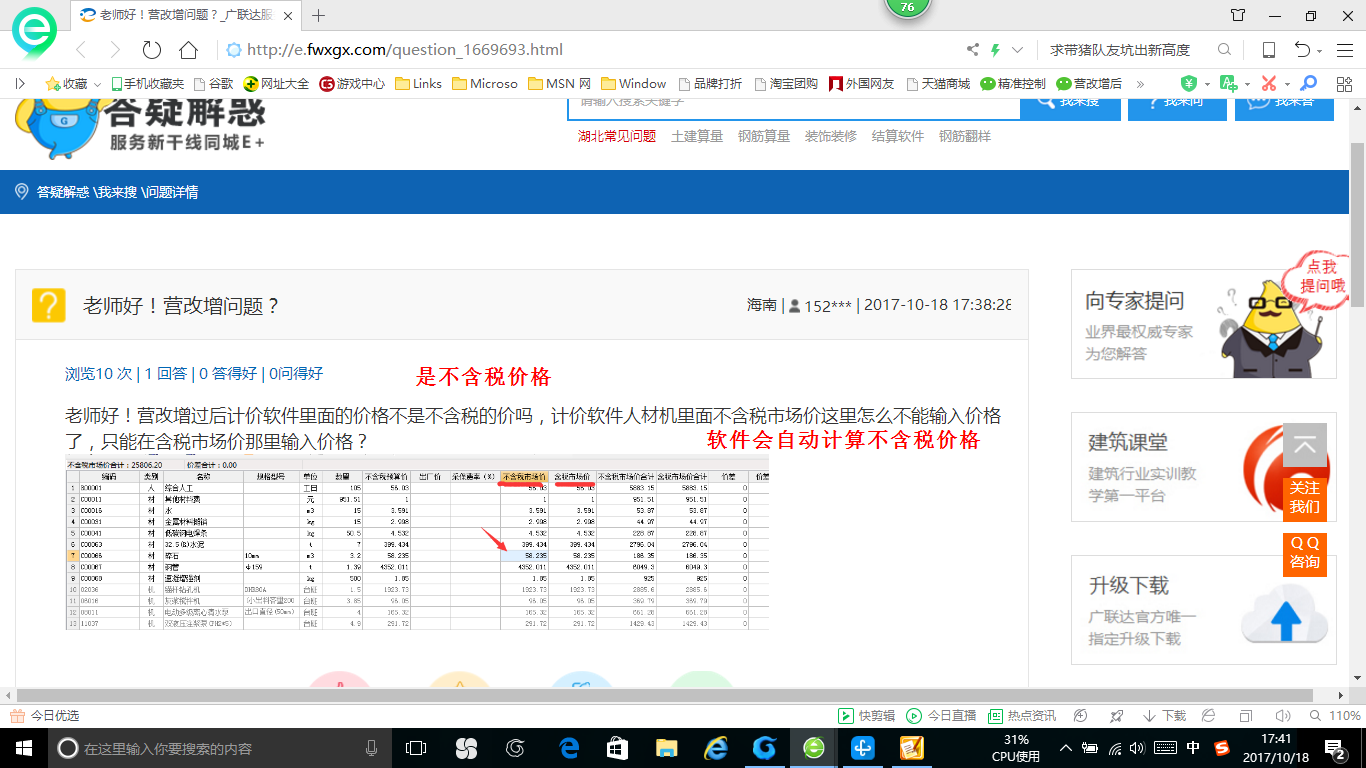Click the browser forward arrow
This screenshot has width=1366, height=768.
tap(115, 50)
